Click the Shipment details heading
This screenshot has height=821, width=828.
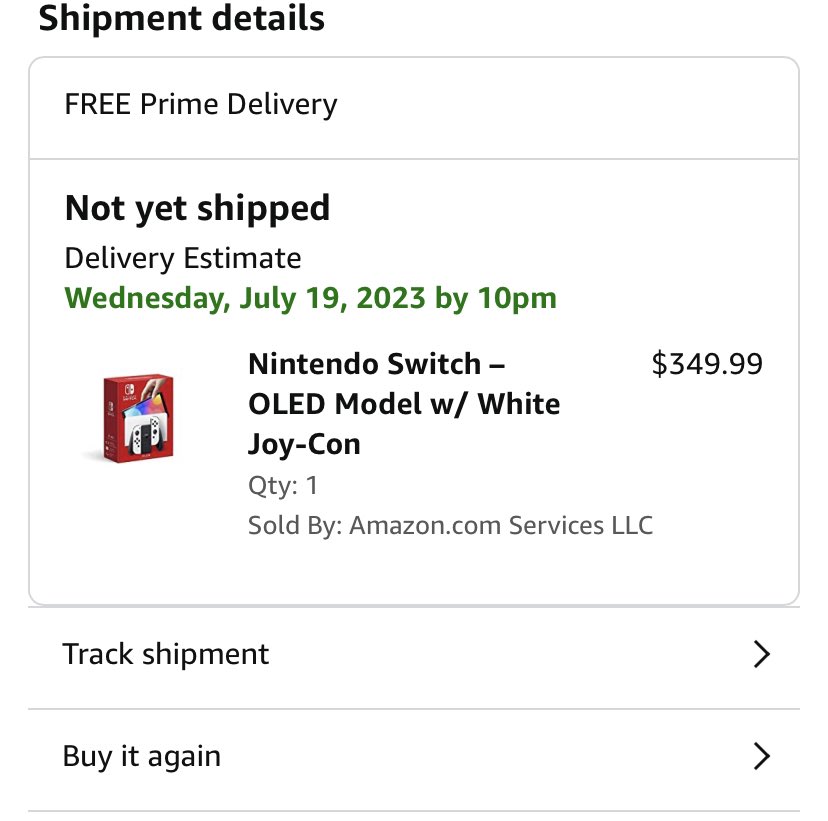click(181, 18)
